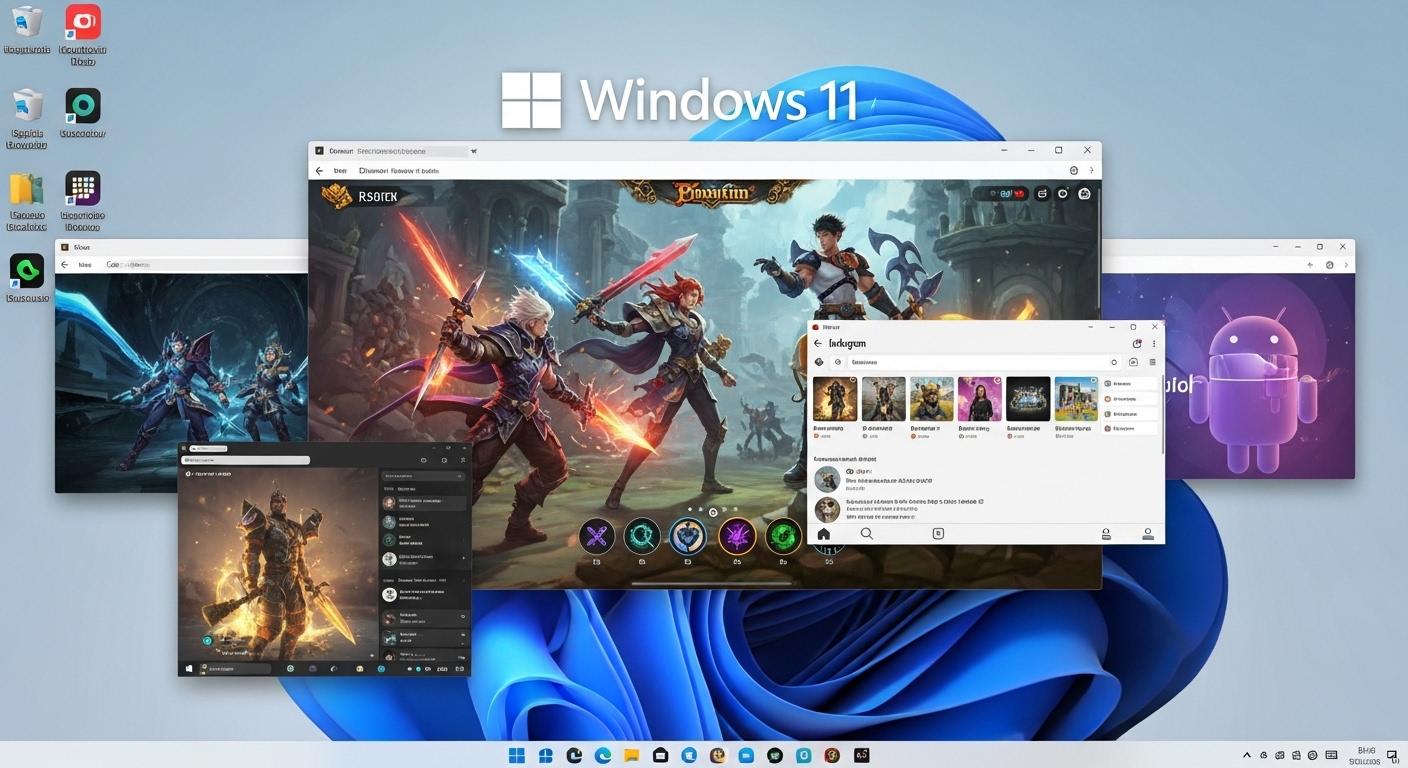Screen dimensions: 1408x768
Task: Show hidden icons in the system tray
Action: point(1246,755)
